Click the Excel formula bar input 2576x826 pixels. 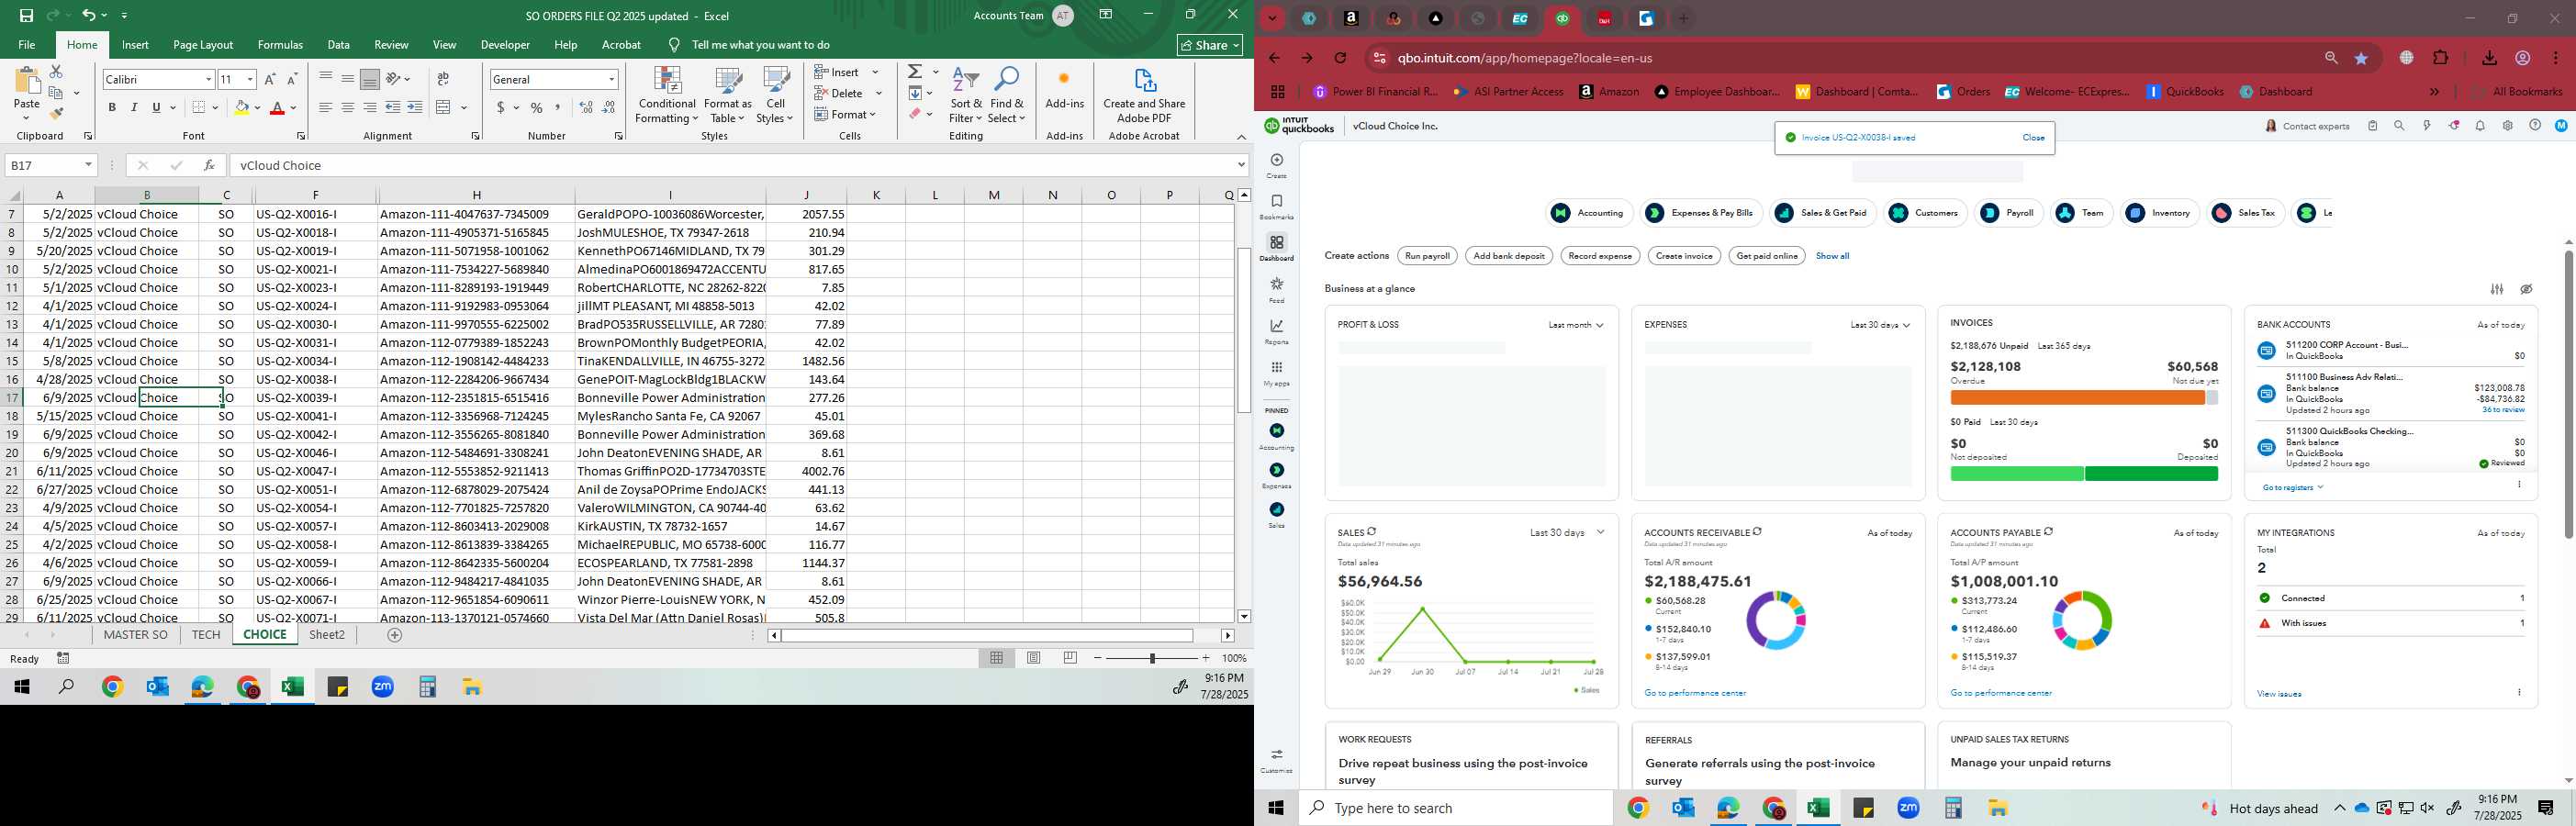pyautogui.click(x=732, y=165)
